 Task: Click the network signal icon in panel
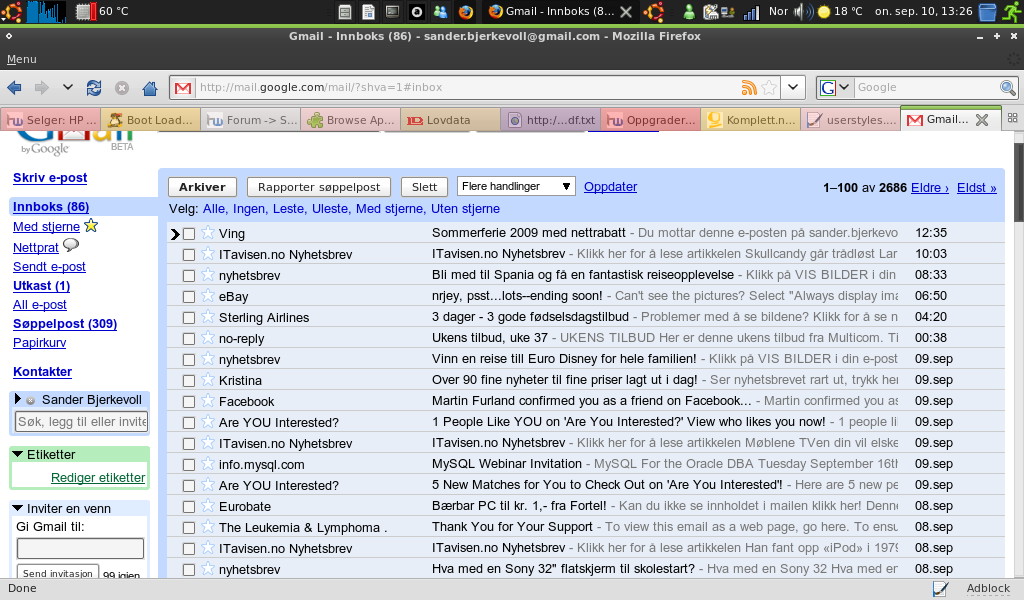click(x=752, y=11)
